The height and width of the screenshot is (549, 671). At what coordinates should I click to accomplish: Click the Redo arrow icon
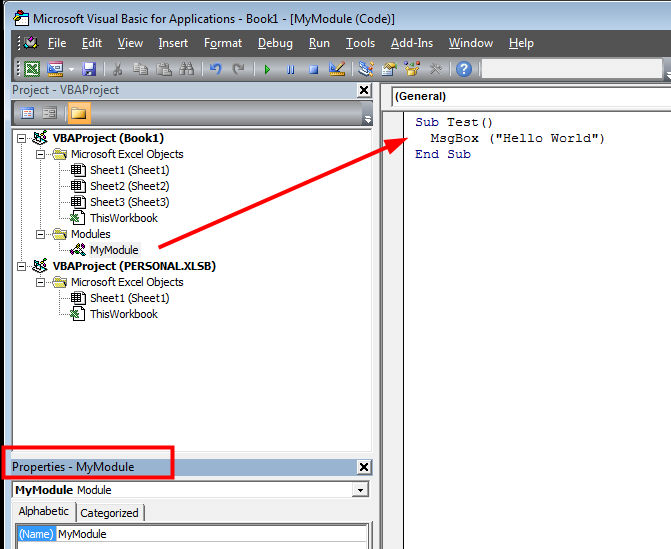click(238, 69)
